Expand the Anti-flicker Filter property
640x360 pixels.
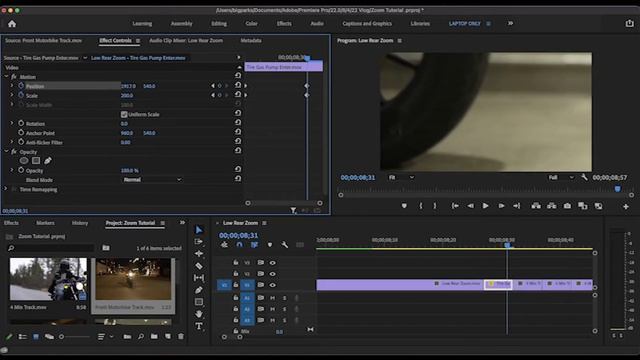pos(12,142)
